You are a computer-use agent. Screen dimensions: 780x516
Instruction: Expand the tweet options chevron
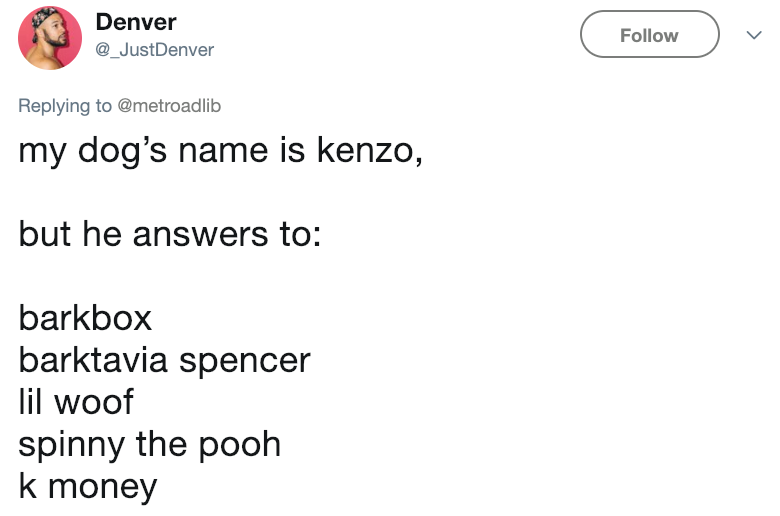pyautogui.click(x=754, y=35)
